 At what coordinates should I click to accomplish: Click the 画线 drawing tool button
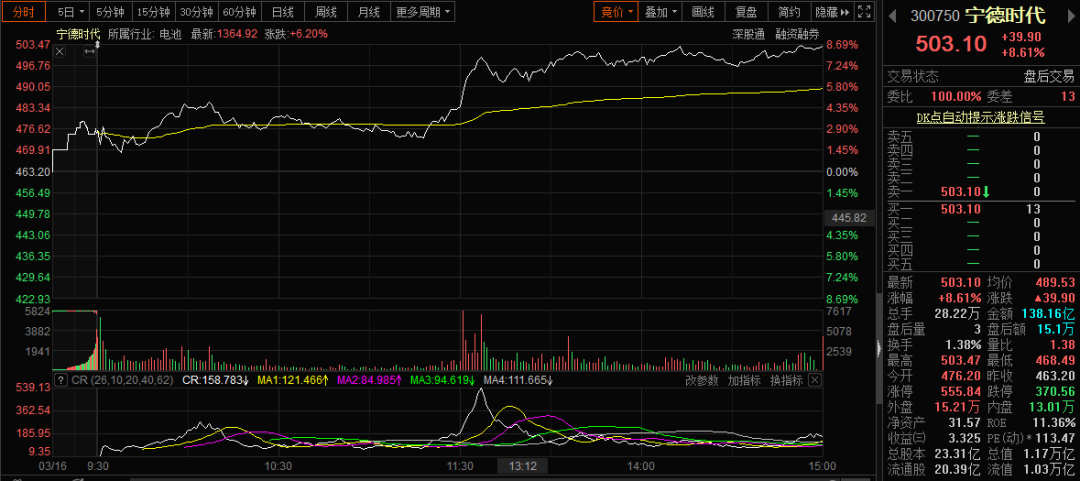[703, 12]
